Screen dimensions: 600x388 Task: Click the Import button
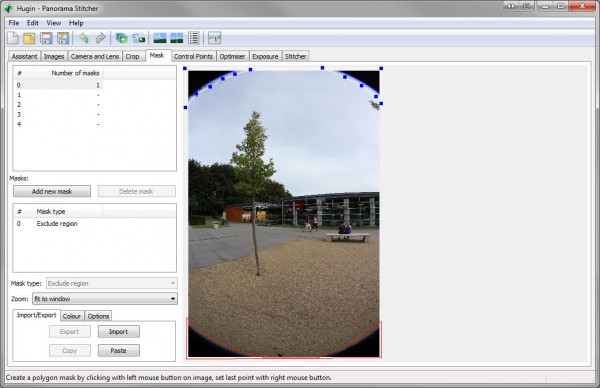119,331
